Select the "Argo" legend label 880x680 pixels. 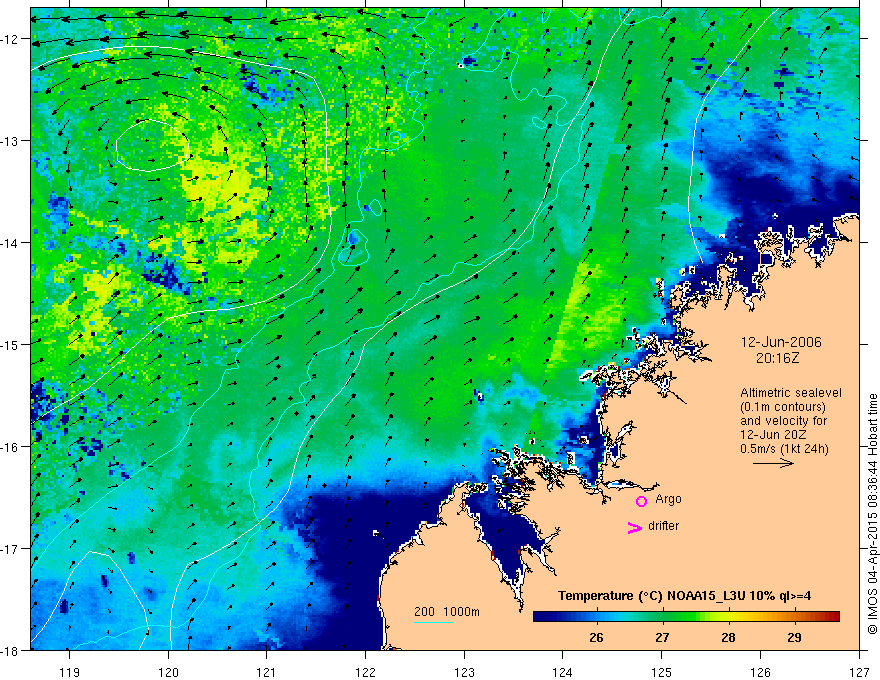pos(668,499)
